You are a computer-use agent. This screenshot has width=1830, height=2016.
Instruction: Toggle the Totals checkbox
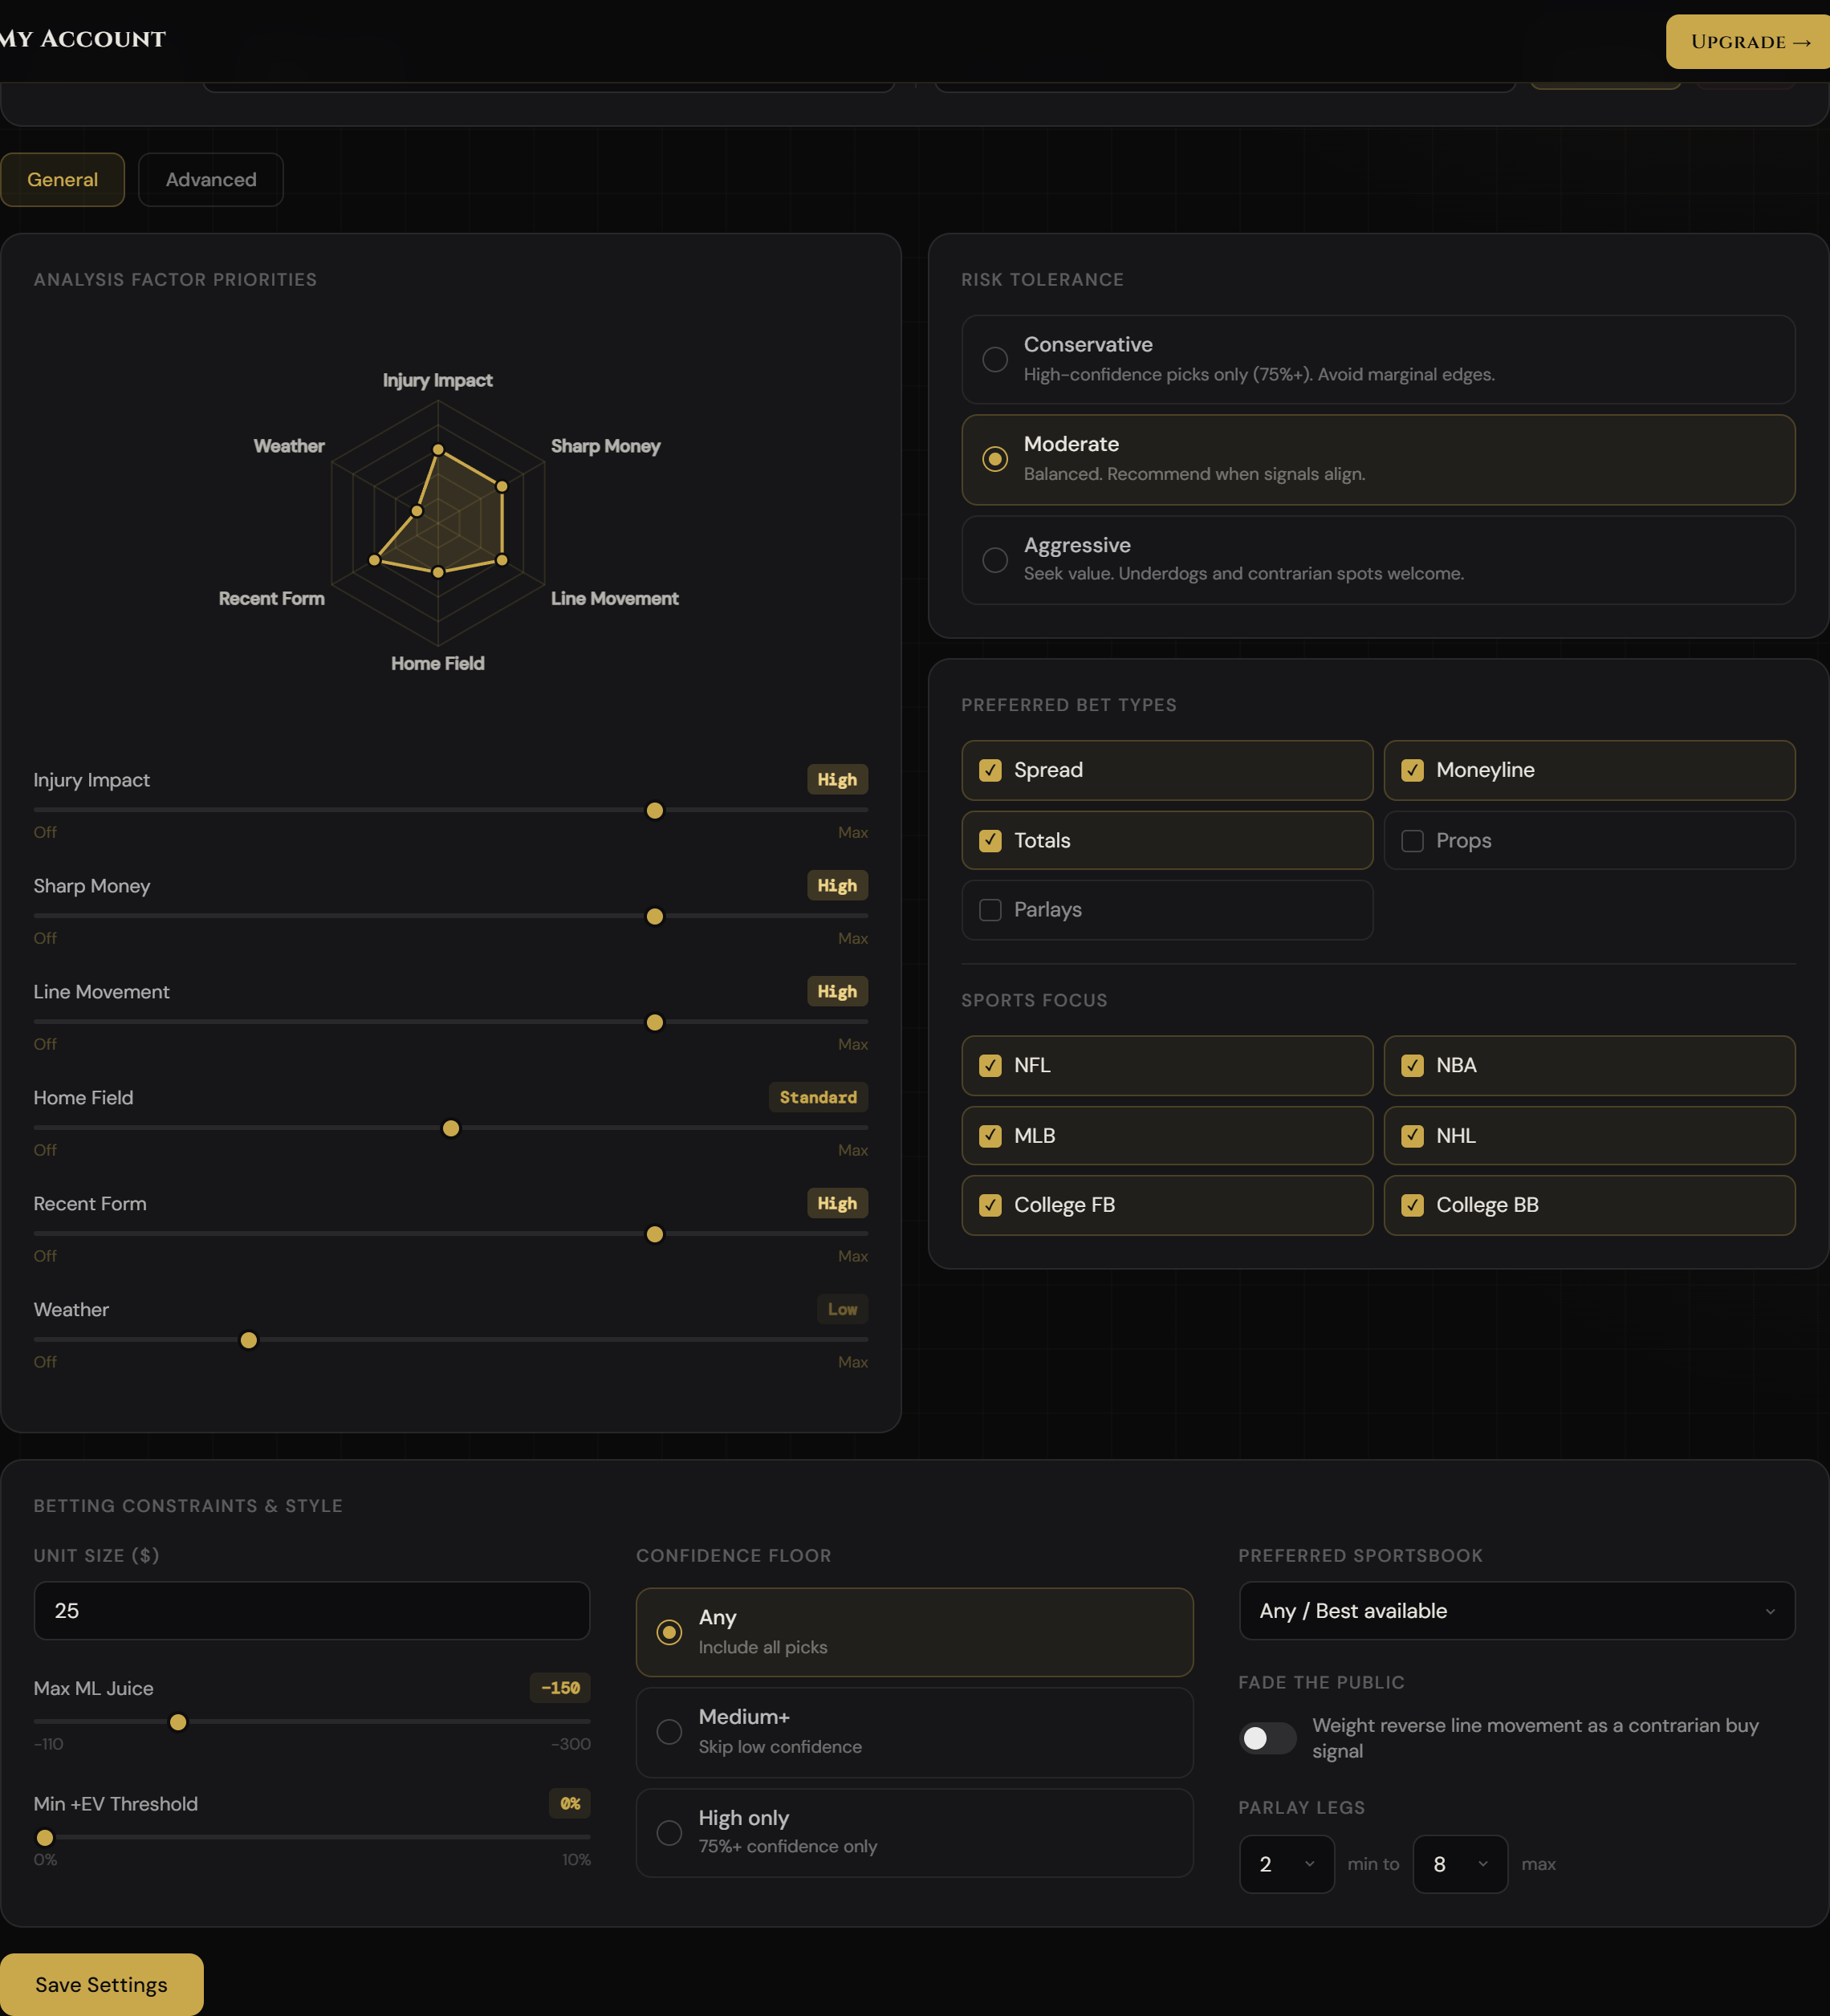pos(1167,840)
